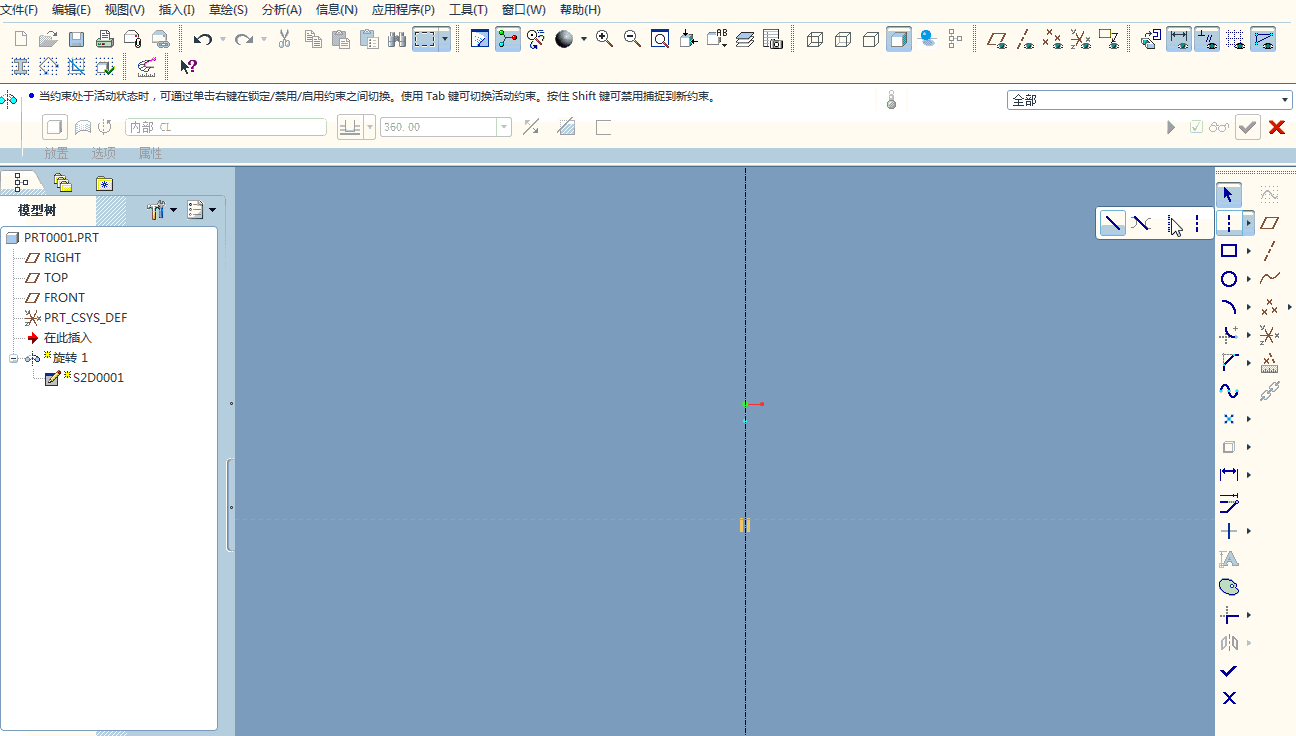This screenshot has height=736, width=1296.
Task: Click the context-sensitive help arrow icon
Action: coord(188,67)
